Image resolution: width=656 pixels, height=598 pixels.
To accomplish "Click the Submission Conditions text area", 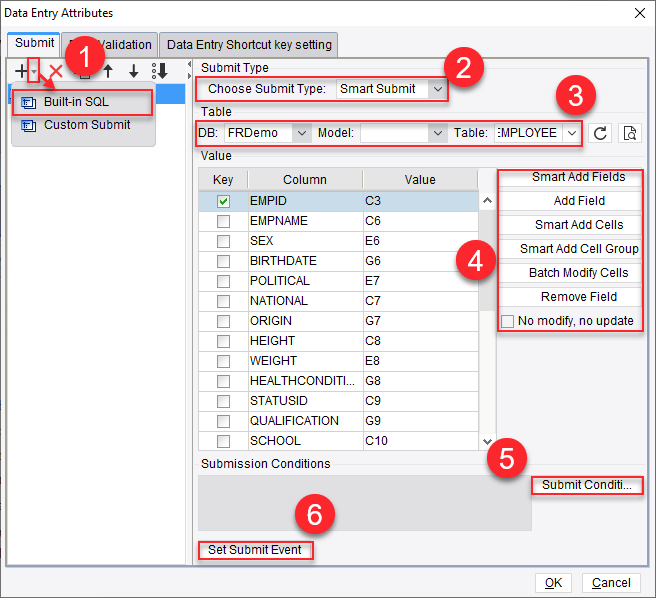I will click(x=365, y=503).
